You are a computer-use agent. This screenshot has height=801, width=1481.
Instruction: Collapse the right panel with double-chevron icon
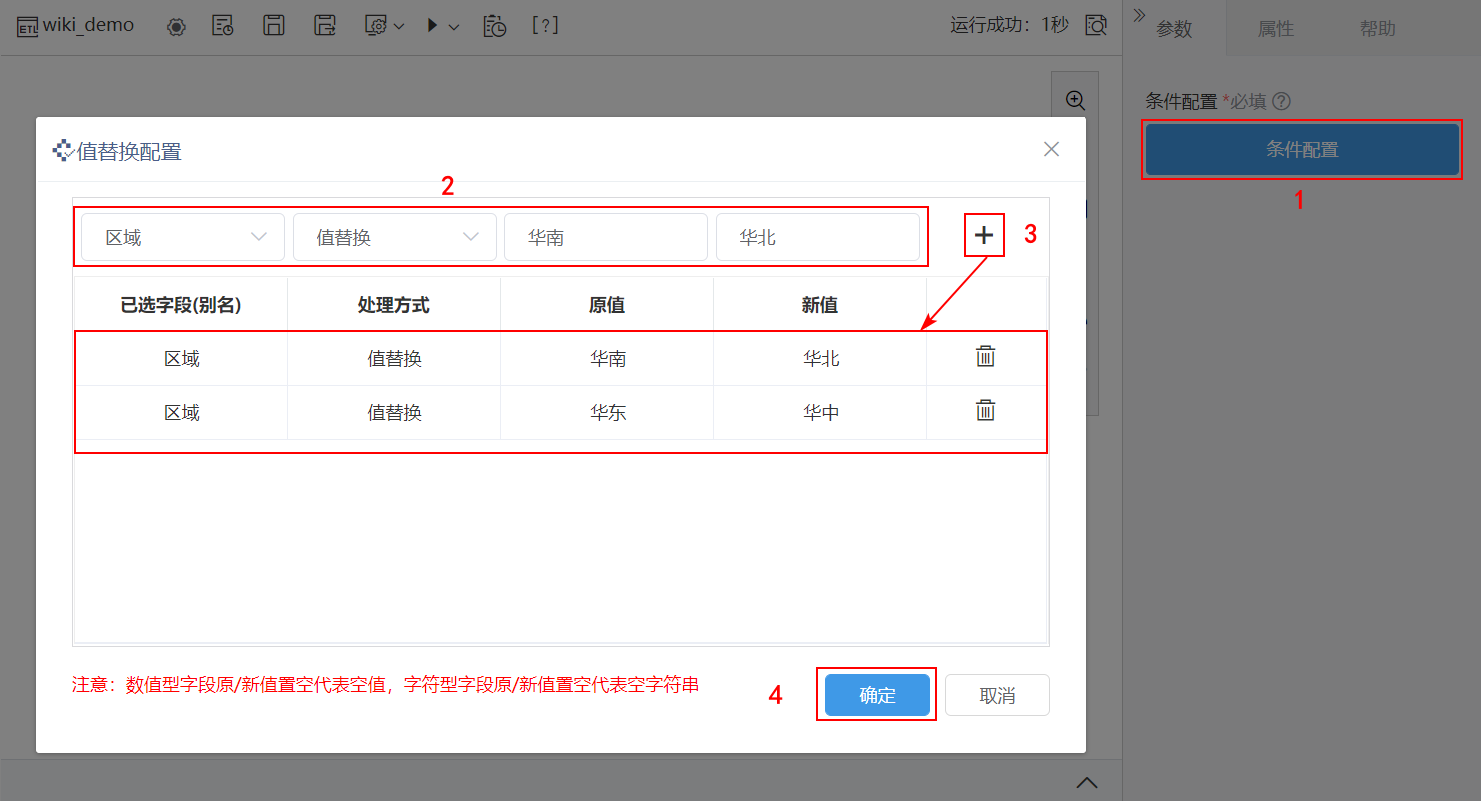1139,14
